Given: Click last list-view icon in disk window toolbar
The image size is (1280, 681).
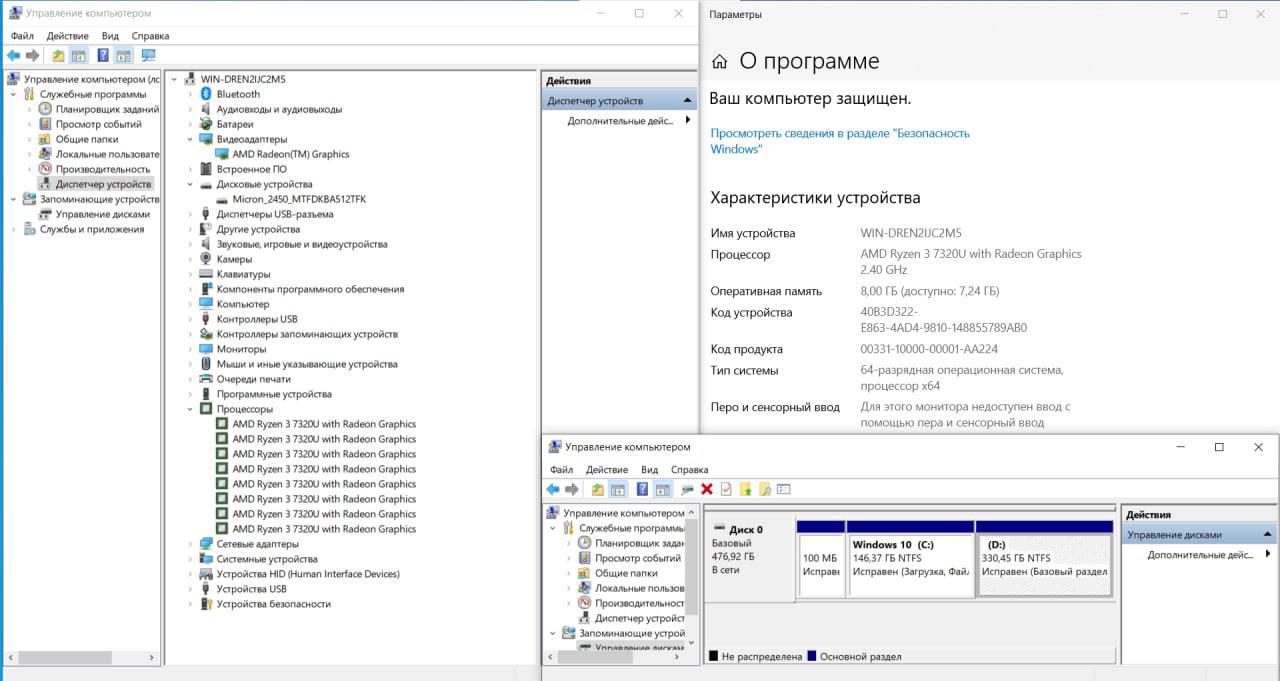Looking at the screenshot, I should pyautogui.click(x=784, y=489).
